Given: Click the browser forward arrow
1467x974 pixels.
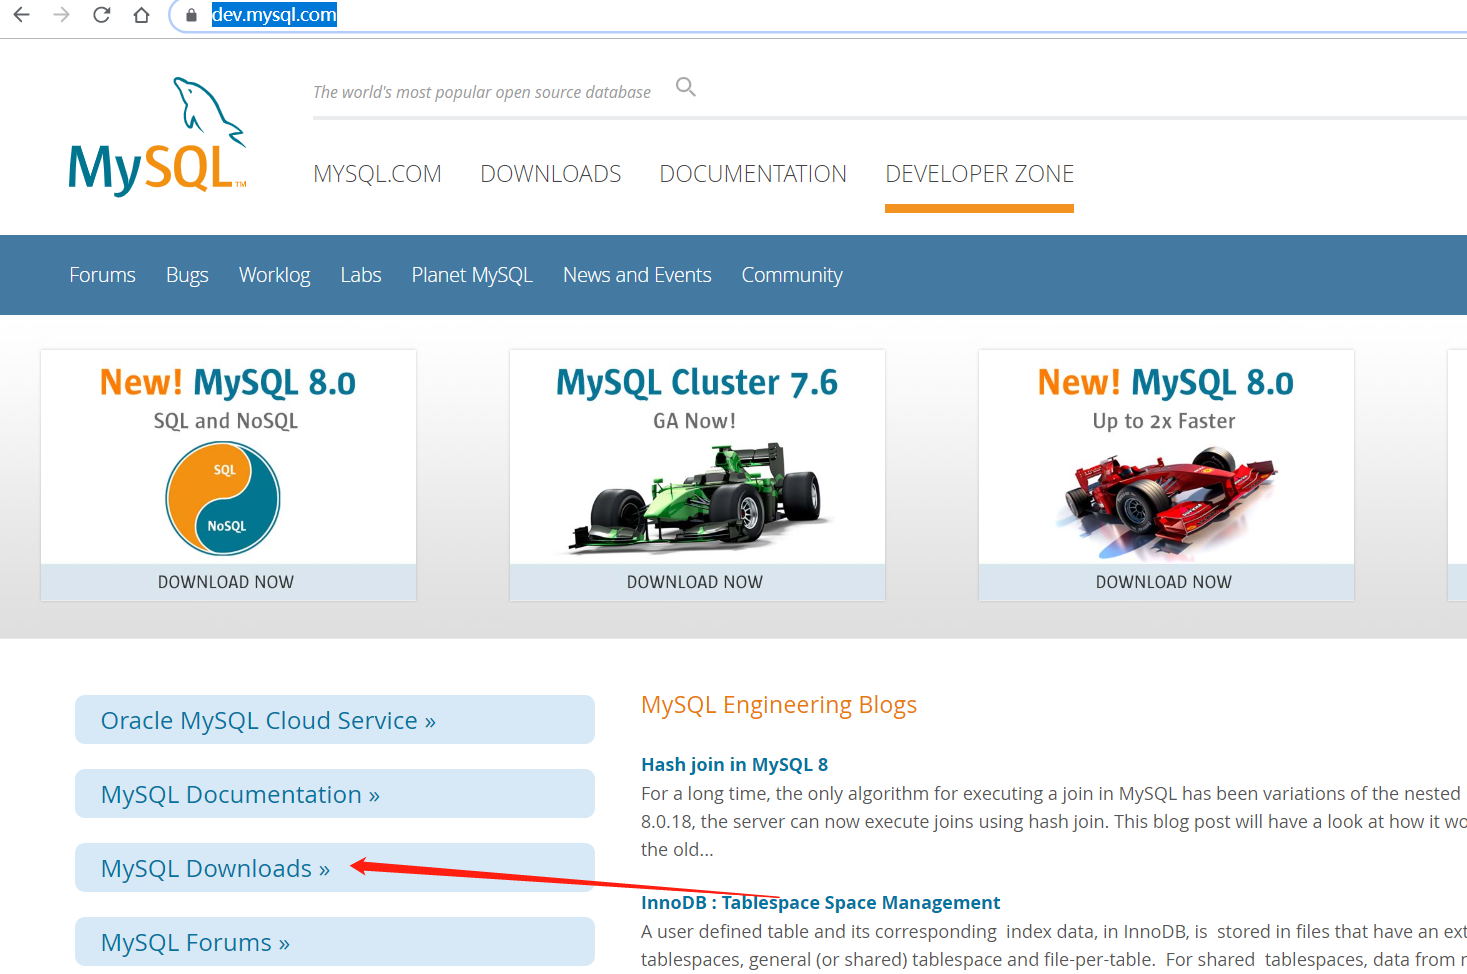Looking at the screenshot, I should 60,15.
